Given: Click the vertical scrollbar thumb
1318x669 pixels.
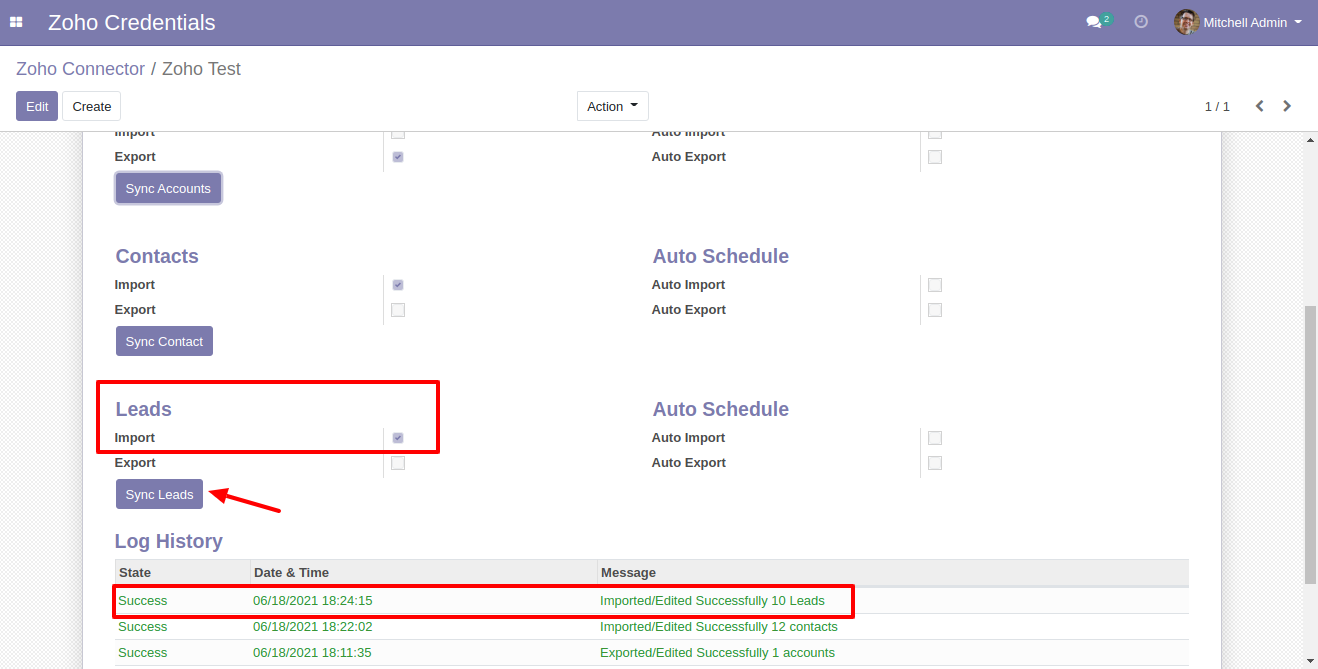Looking at the screenshot, I should [1311, 445].
